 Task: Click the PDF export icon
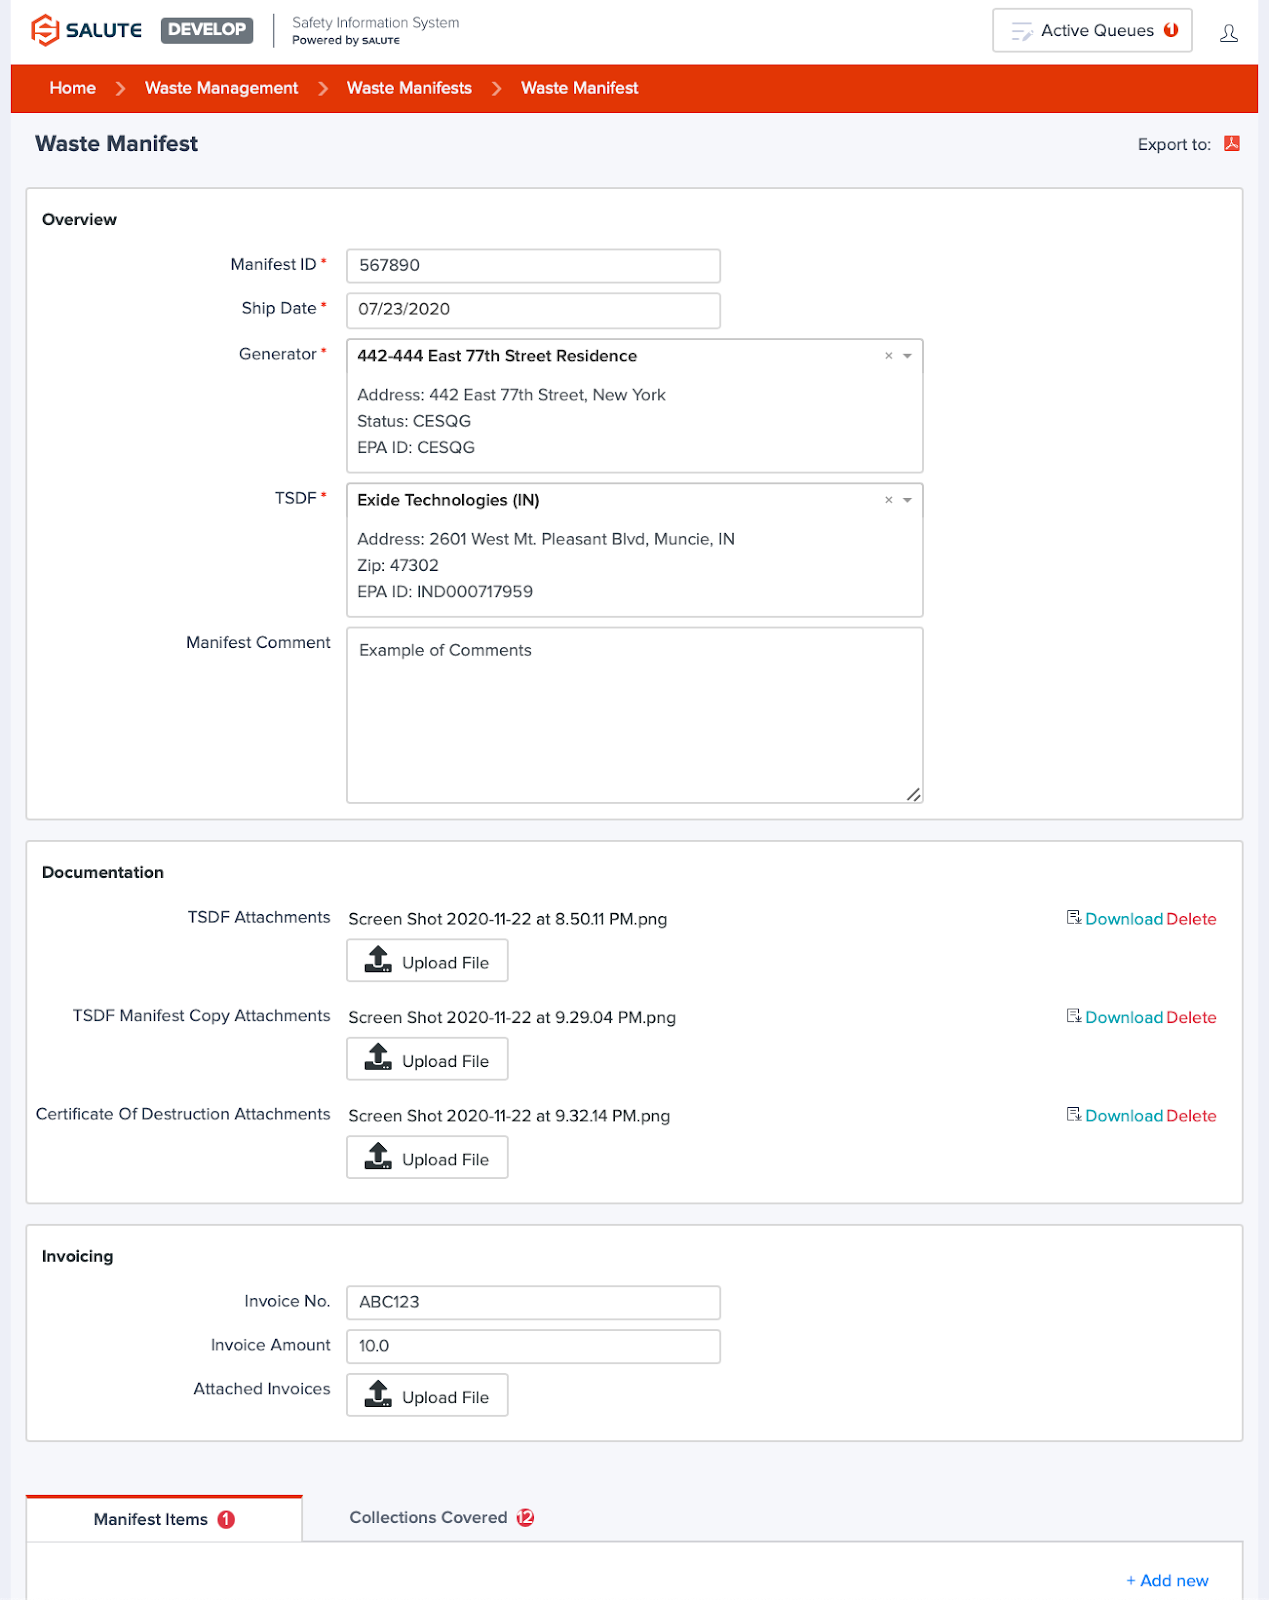coord(1231,144)
